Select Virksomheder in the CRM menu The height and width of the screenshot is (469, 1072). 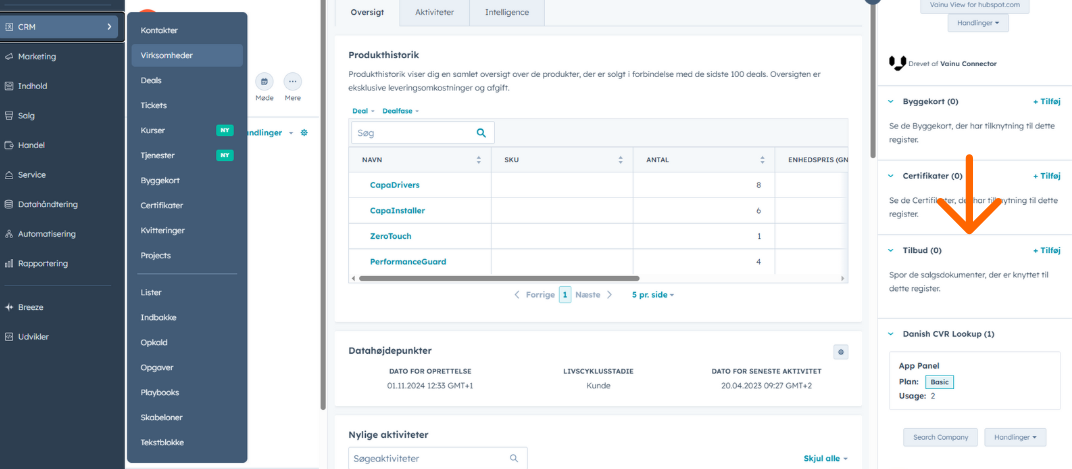(x=187, y=55)
